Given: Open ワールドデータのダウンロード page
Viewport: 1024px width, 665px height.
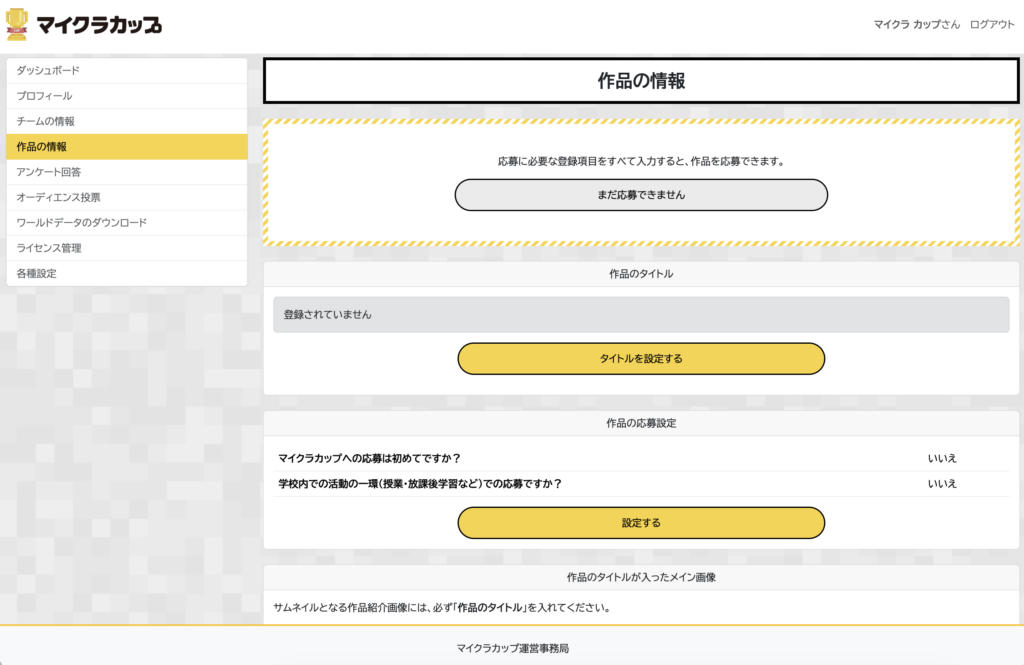Looking at the screenshot, I should (x=127, y=223).
